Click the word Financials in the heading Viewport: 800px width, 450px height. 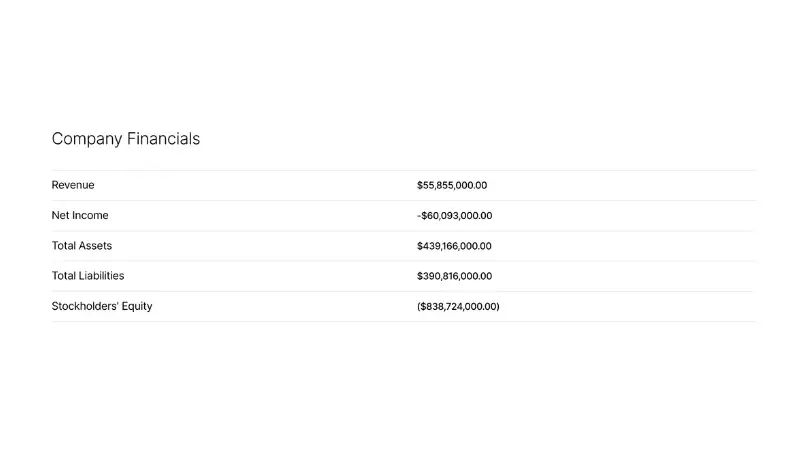tap(163, 139)
